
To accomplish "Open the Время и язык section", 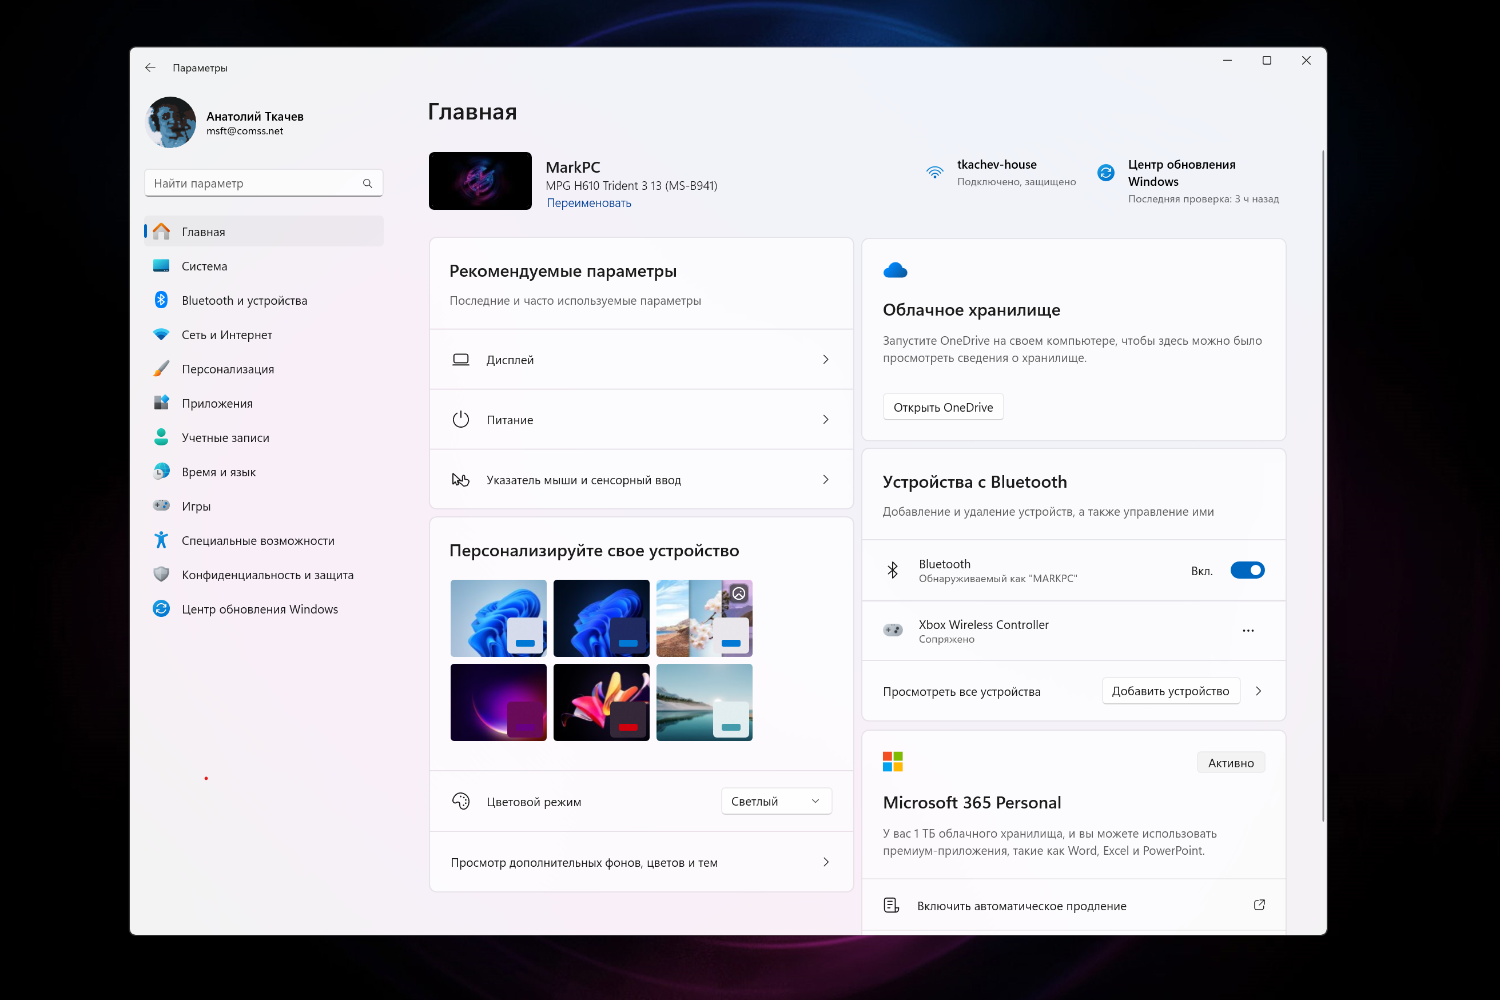I will tap(264, 472).
